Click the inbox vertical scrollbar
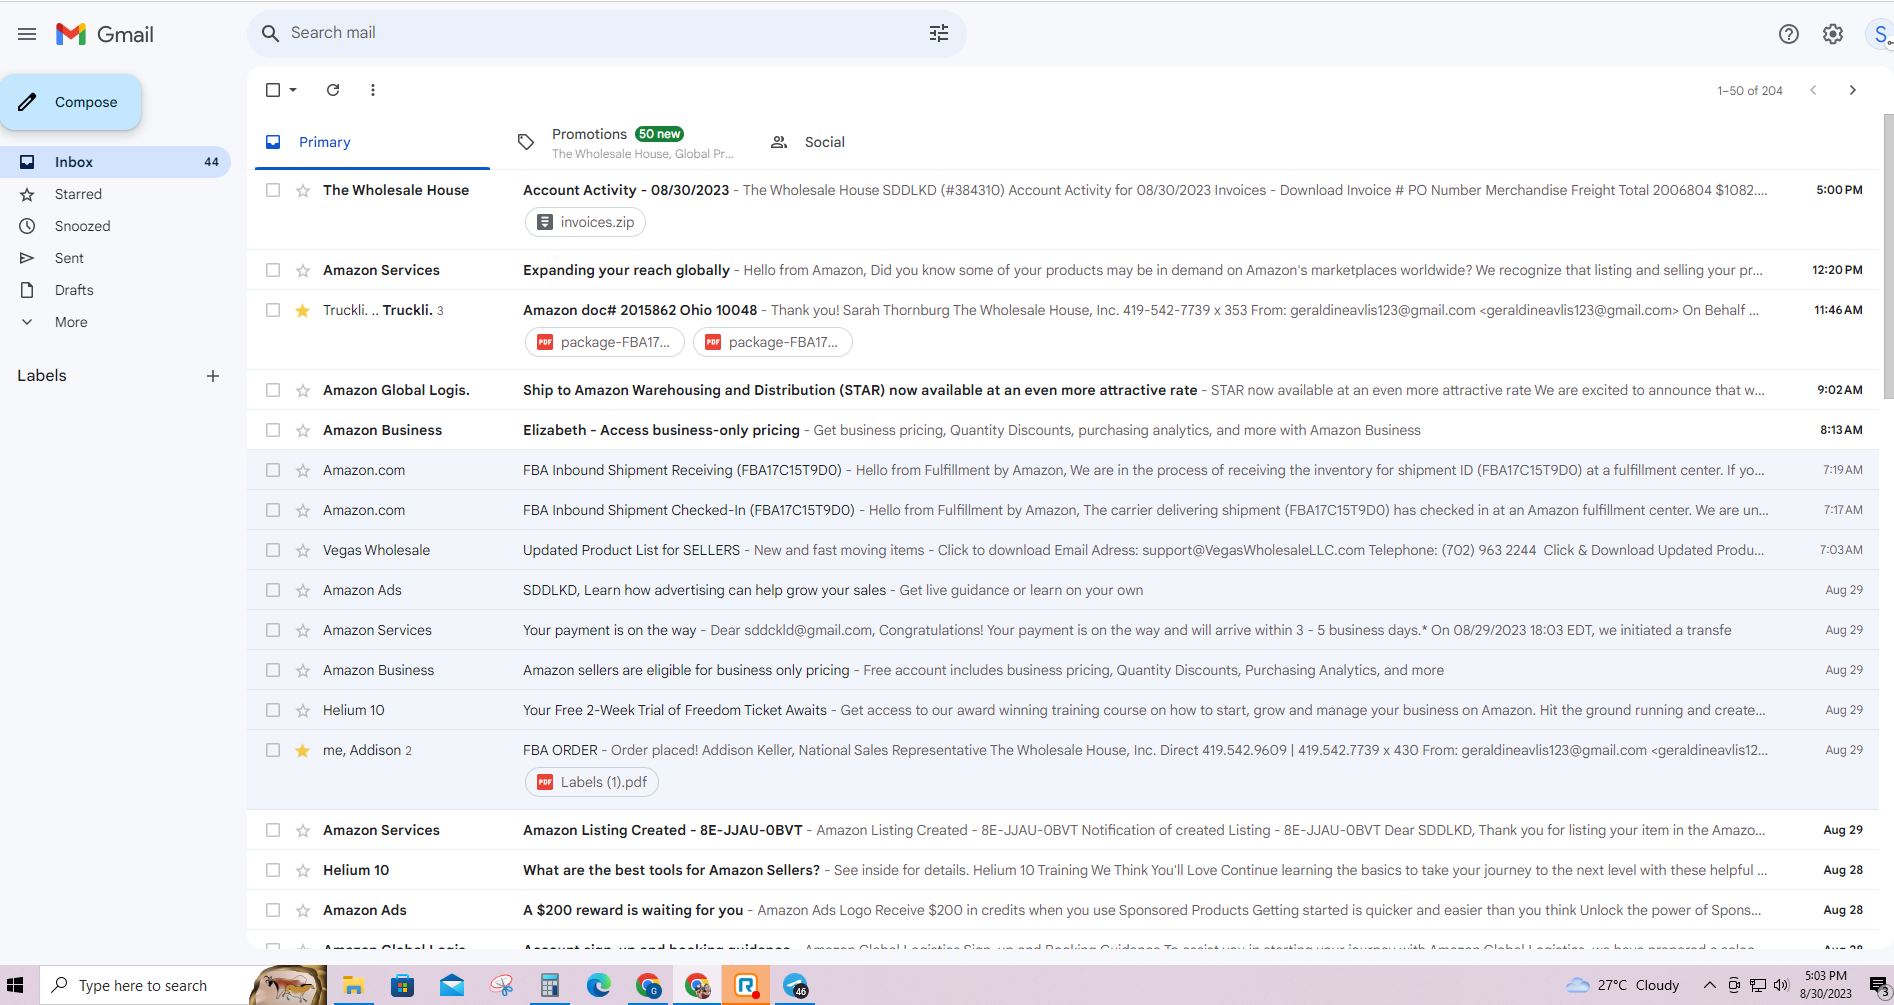1894x1005 pixels. 1888,257
